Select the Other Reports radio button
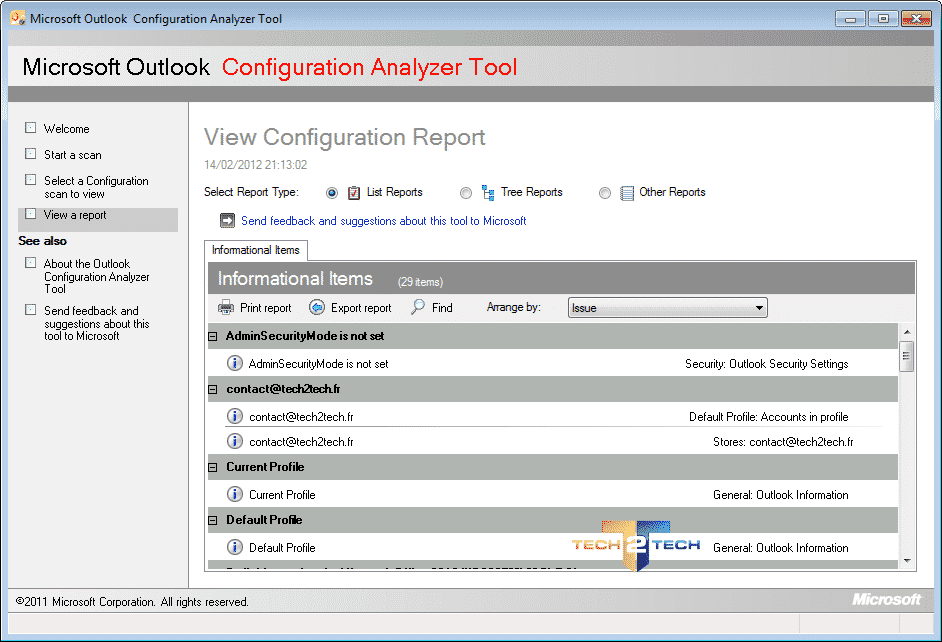The height and width of the screenshot is (642, 942). (x=604, y=193)
